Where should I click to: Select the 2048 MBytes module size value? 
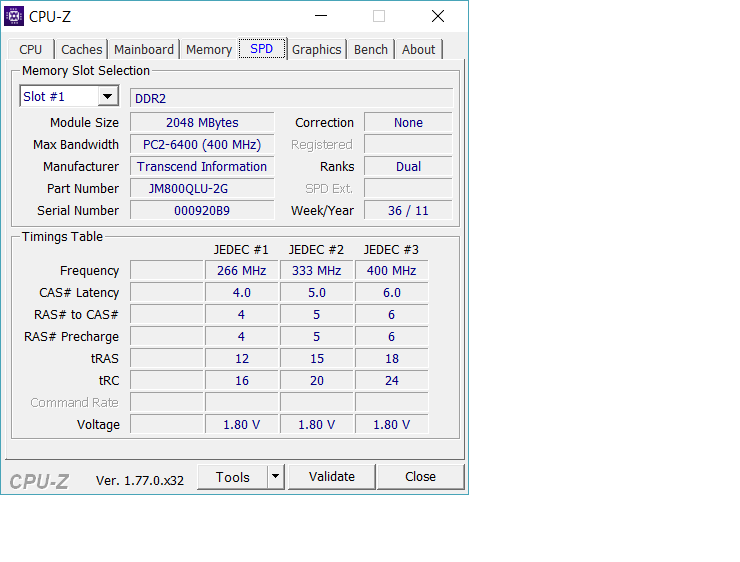click(x=202, y=123)
